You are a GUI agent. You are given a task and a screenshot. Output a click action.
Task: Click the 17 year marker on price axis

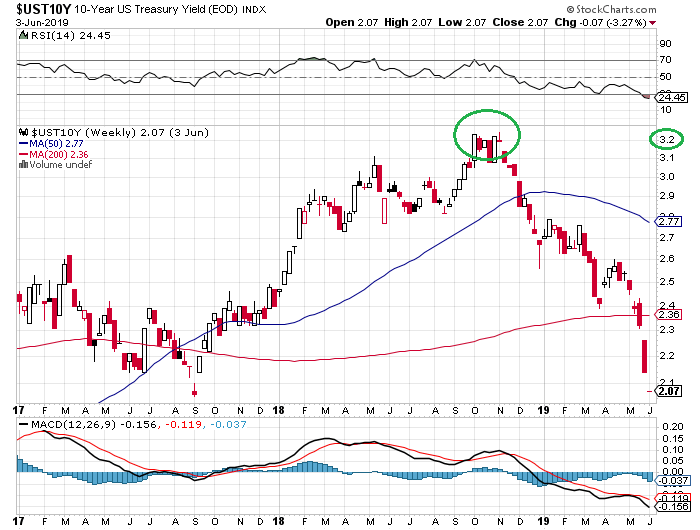click(x=19, y=410)
